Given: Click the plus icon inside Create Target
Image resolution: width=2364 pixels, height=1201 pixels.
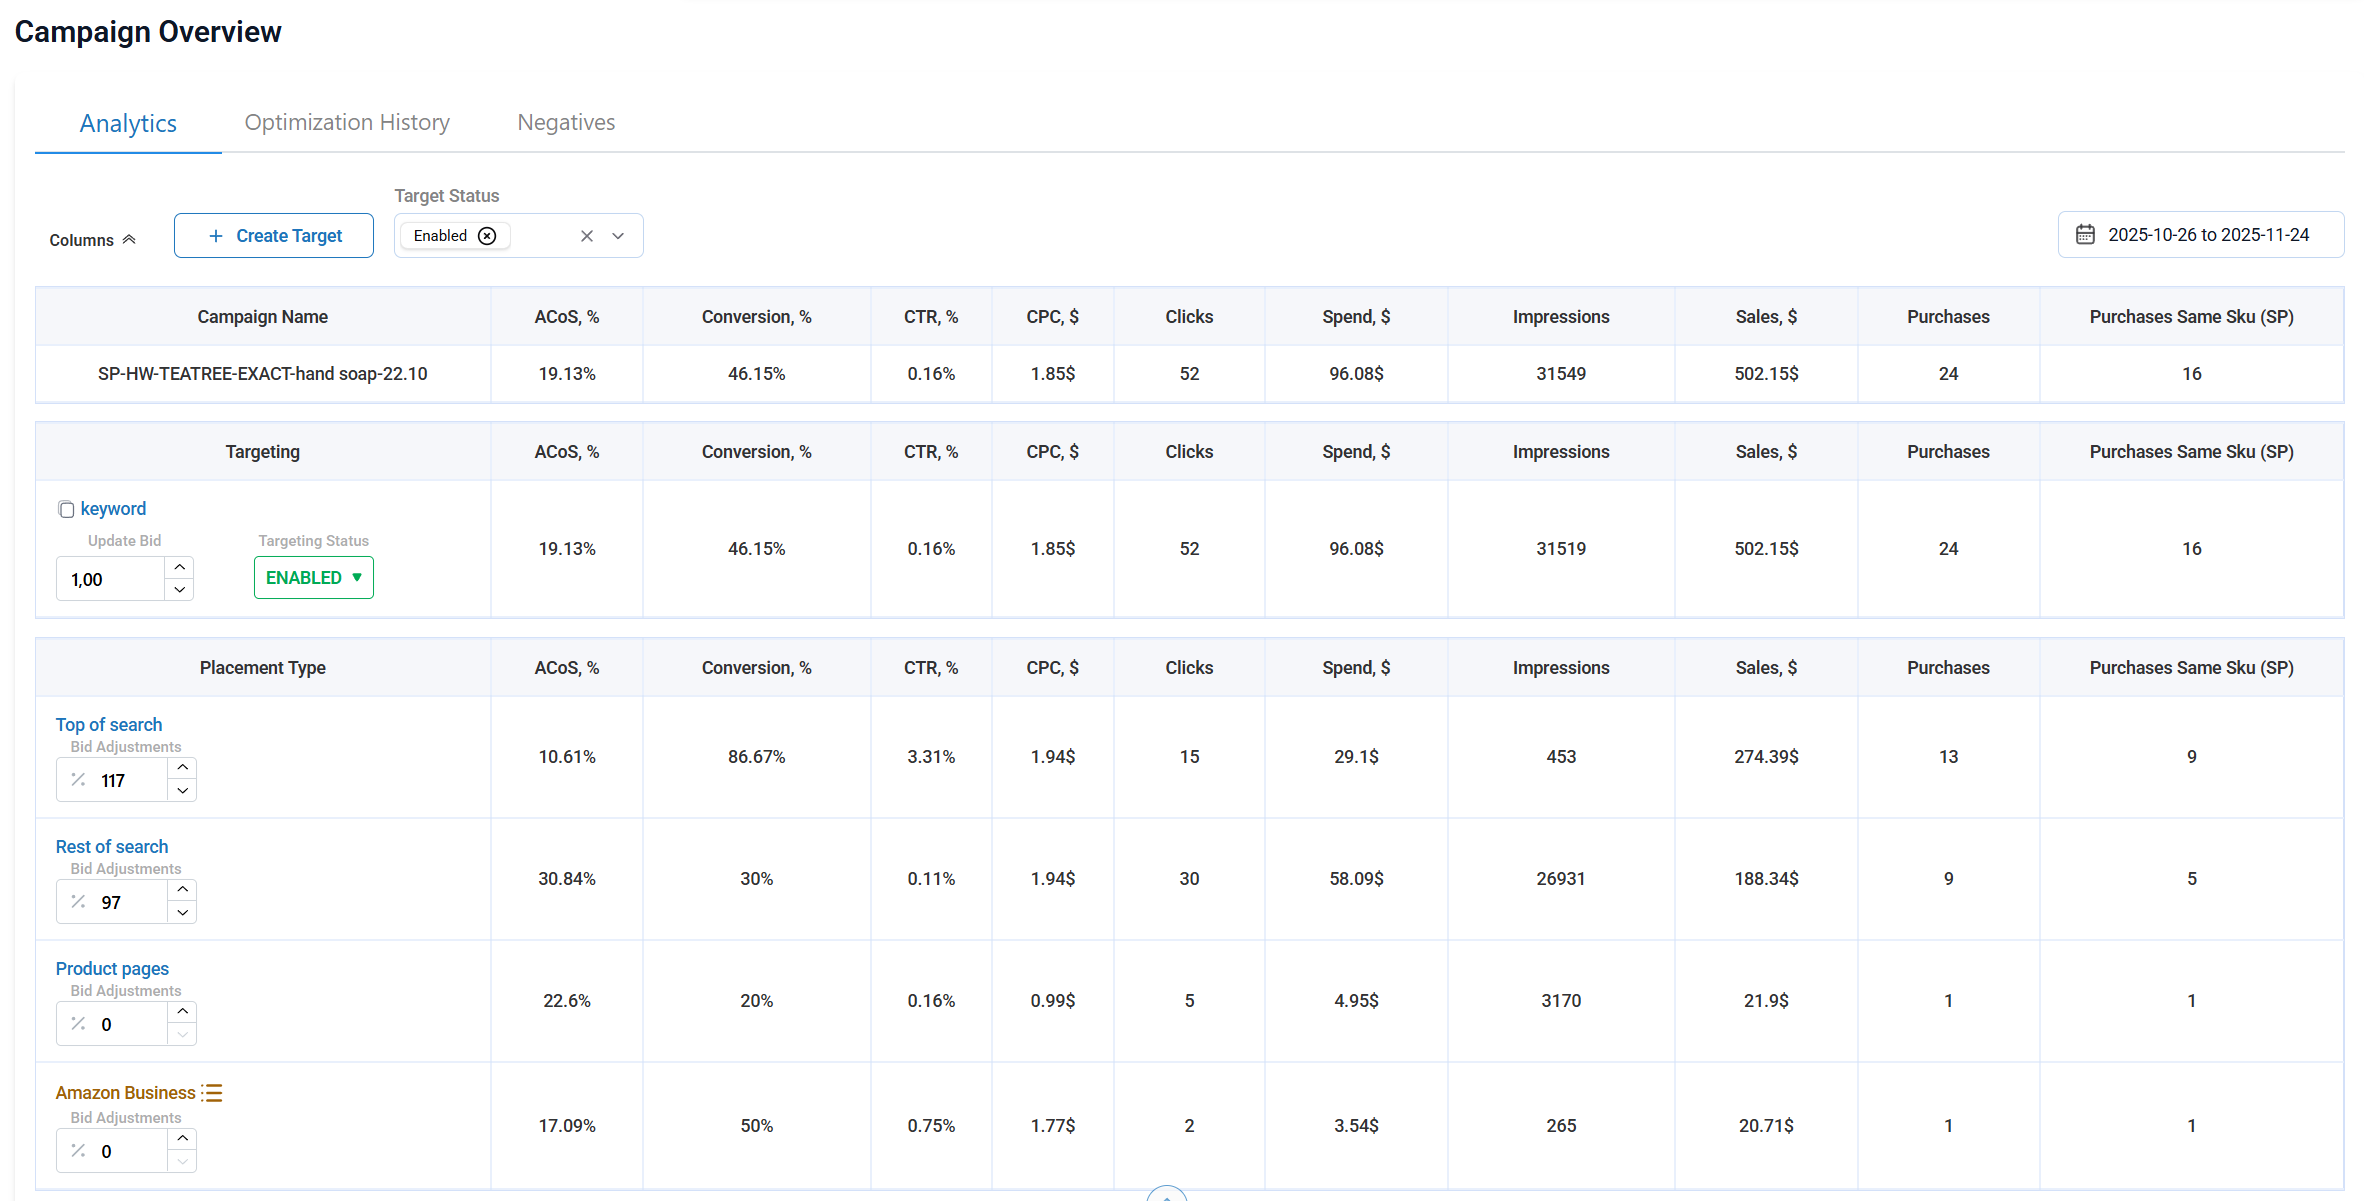Looking at the screenshot, I should (x=214, y=235).
